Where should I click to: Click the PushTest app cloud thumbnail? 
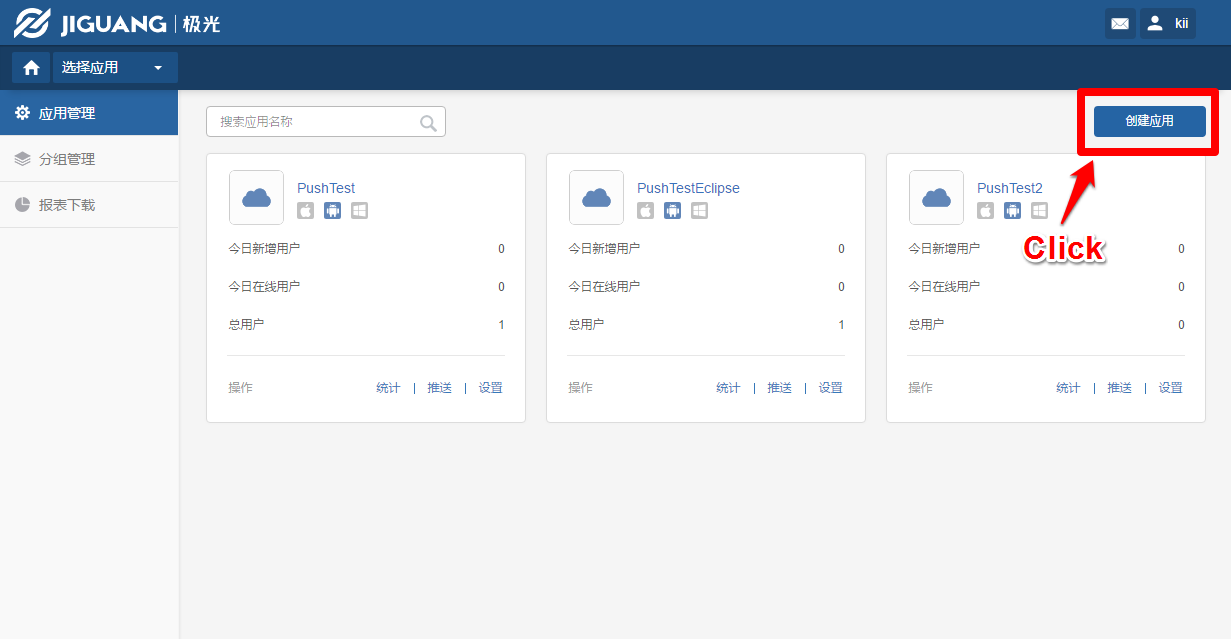click(x=256, y=197)
